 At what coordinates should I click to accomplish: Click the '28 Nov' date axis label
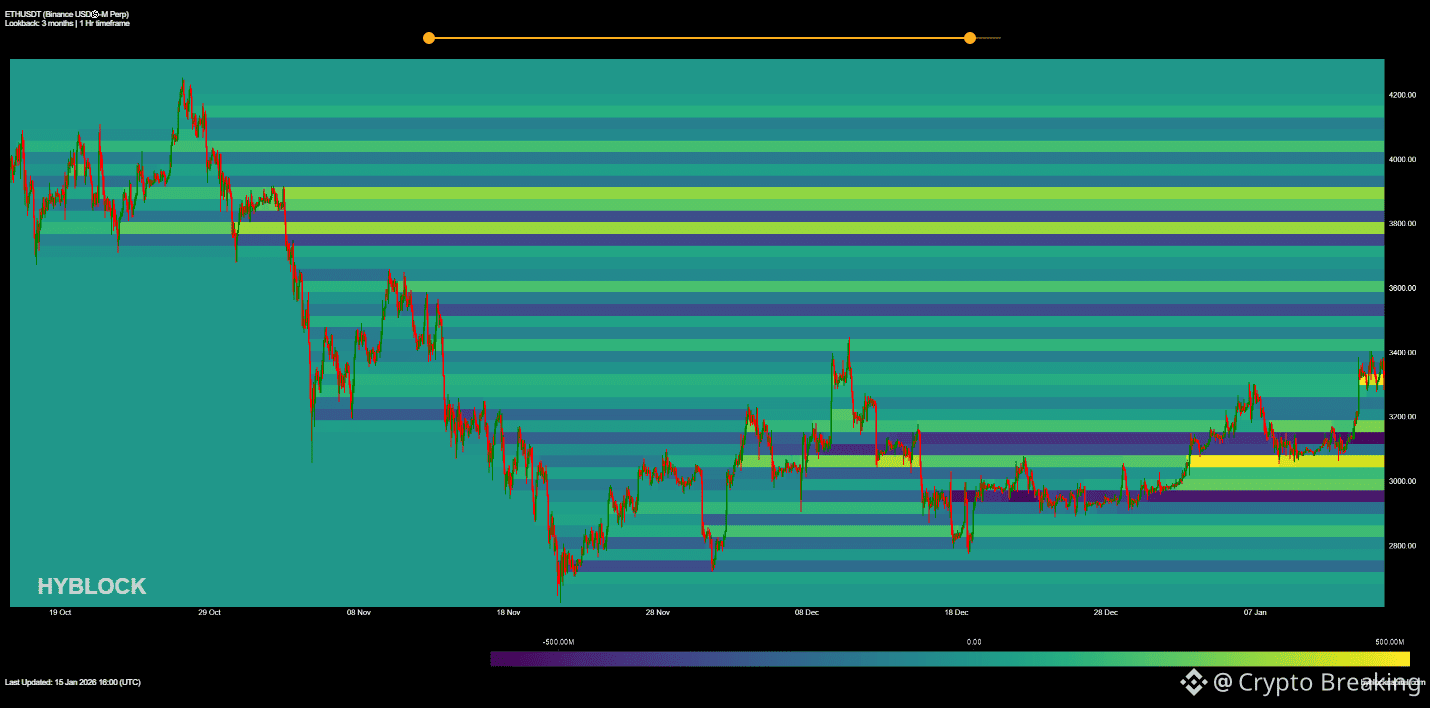657,612
